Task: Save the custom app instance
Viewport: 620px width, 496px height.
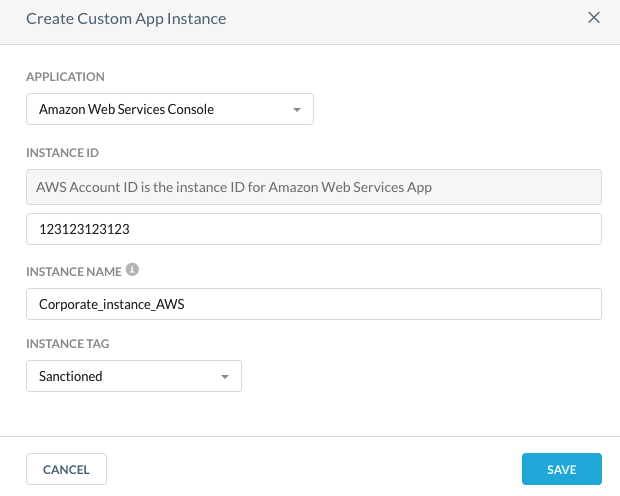Action: pyautogui.click(x=561, y=469)
